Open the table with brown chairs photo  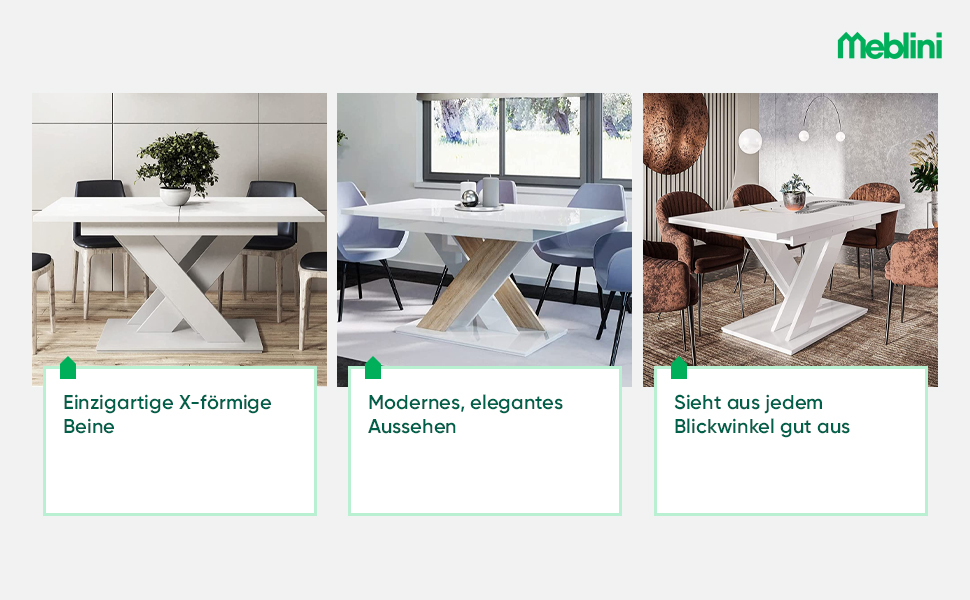coord(790,239)
